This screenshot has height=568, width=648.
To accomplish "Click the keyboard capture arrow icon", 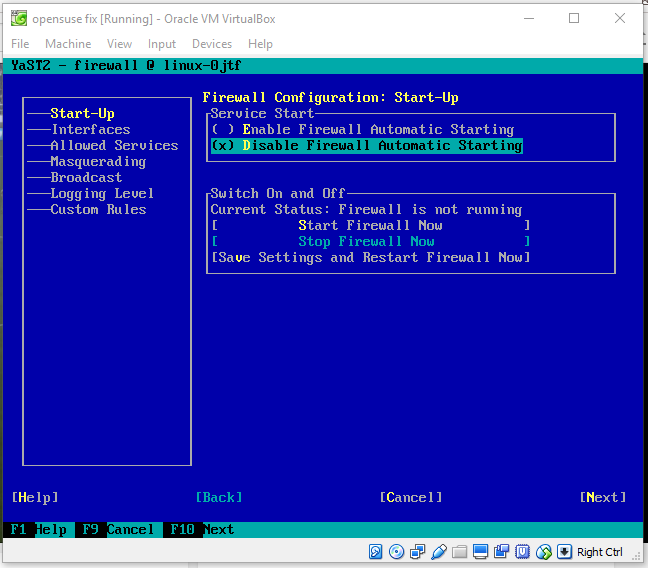I will pos(565,551).
